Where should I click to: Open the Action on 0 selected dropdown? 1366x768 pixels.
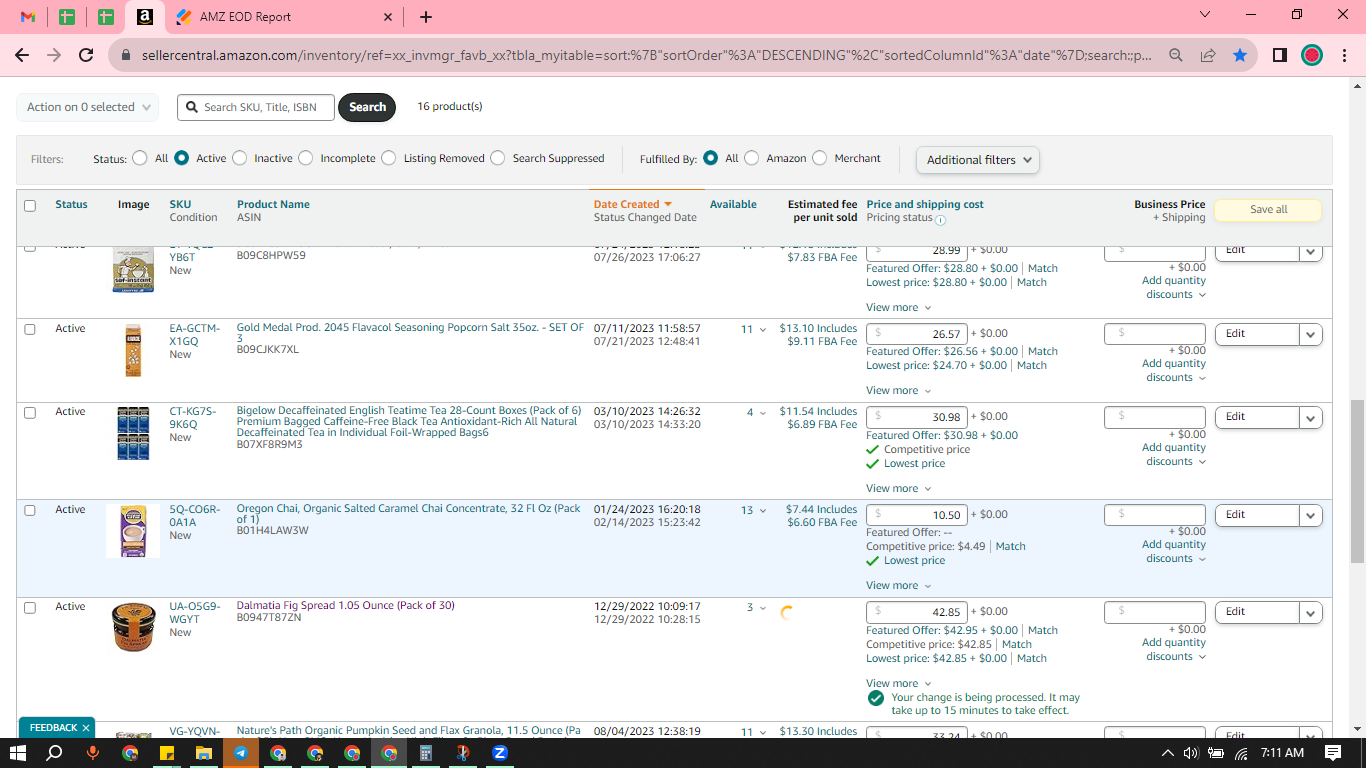(x=88, y=107)
